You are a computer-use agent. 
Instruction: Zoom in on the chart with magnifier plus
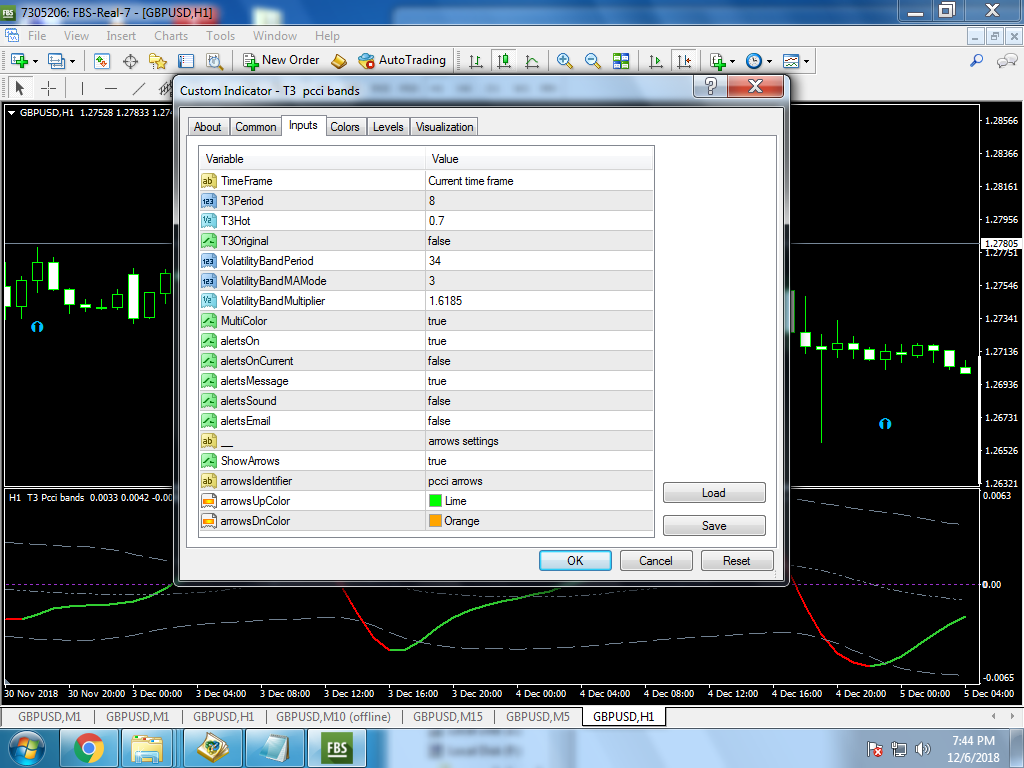coord(565,61)
